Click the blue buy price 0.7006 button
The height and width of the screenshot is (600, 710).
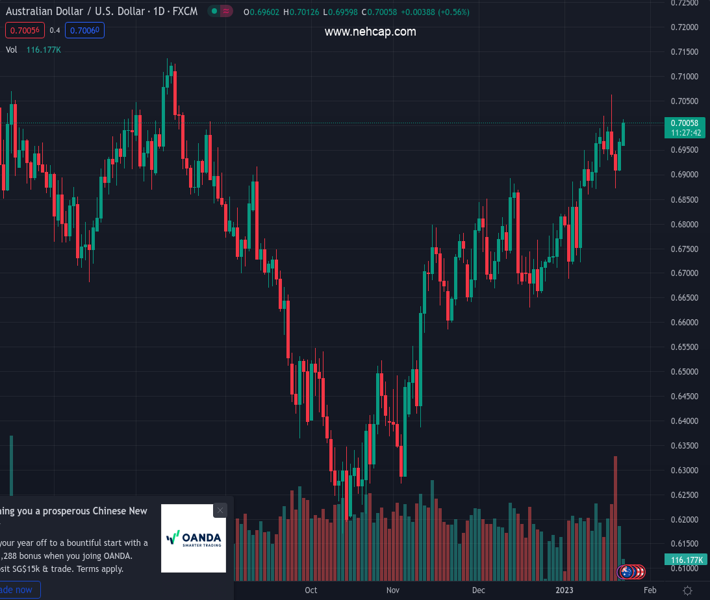(86, 30)
